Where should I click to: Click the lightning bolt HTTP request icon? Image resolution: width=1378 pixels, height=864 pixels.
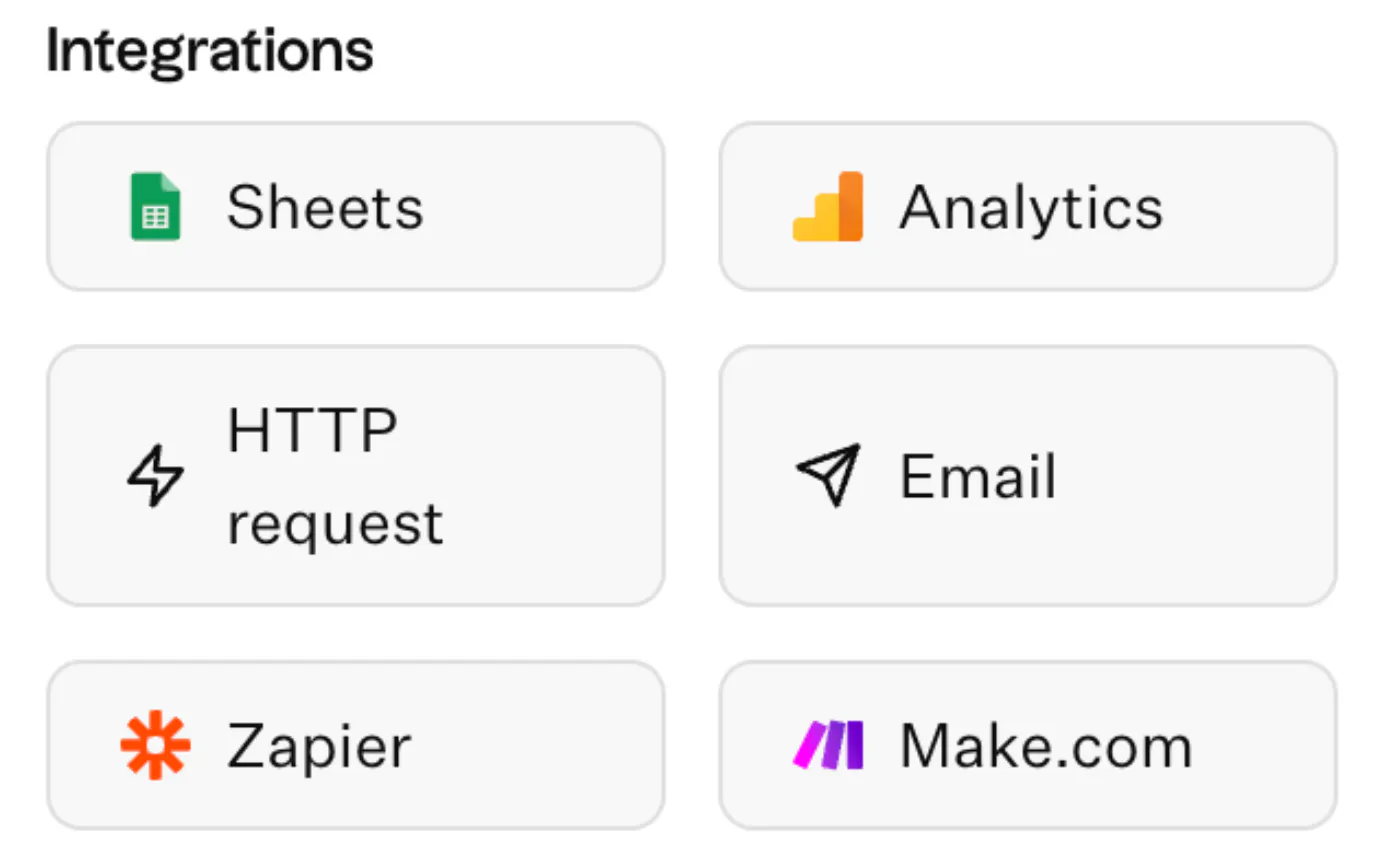click(x=155, y=476)
